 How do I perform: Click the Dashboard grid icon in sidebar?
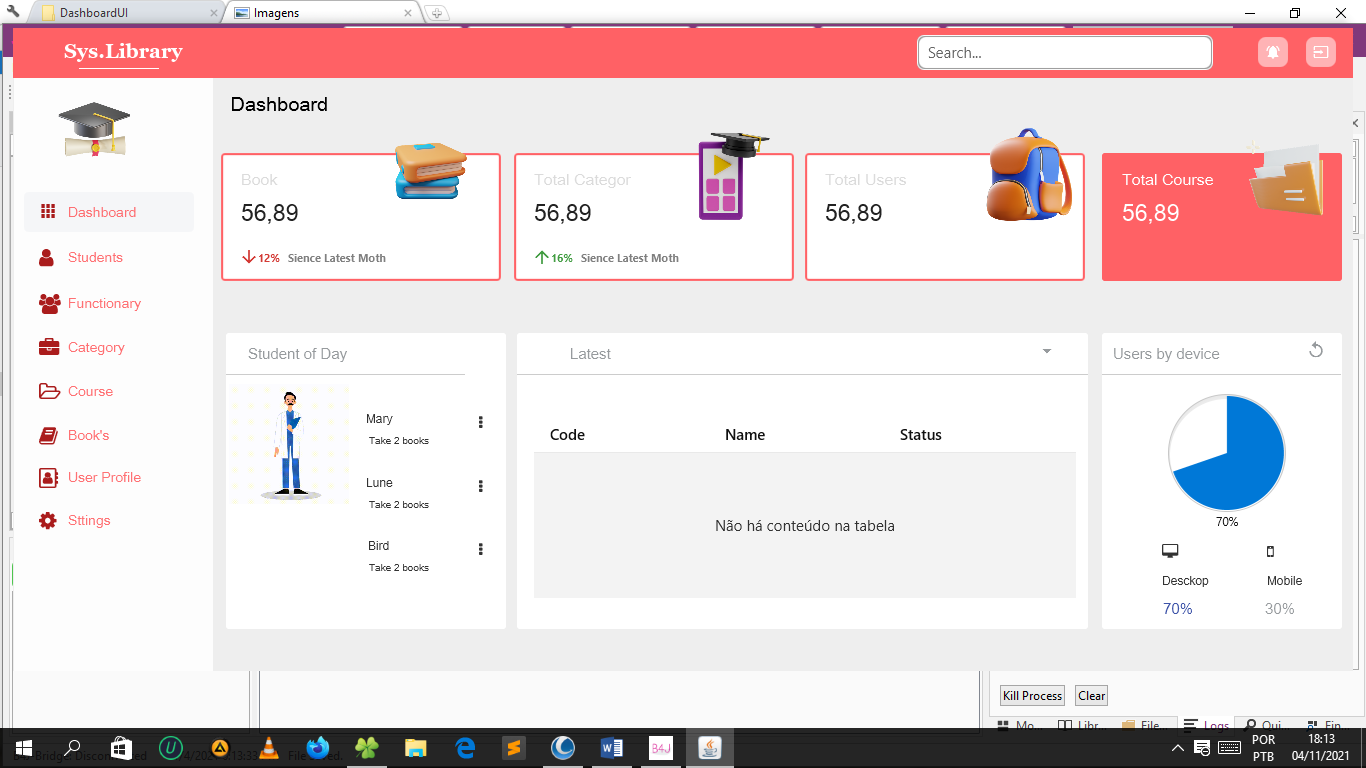[47, 211]
